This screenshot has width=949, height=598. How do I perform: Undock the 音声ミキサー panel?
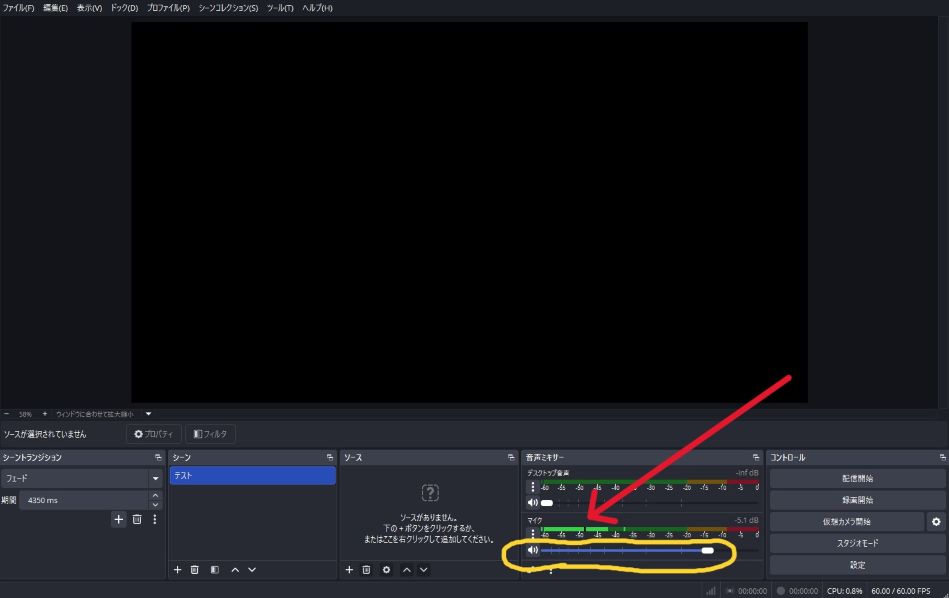[758, 457]
